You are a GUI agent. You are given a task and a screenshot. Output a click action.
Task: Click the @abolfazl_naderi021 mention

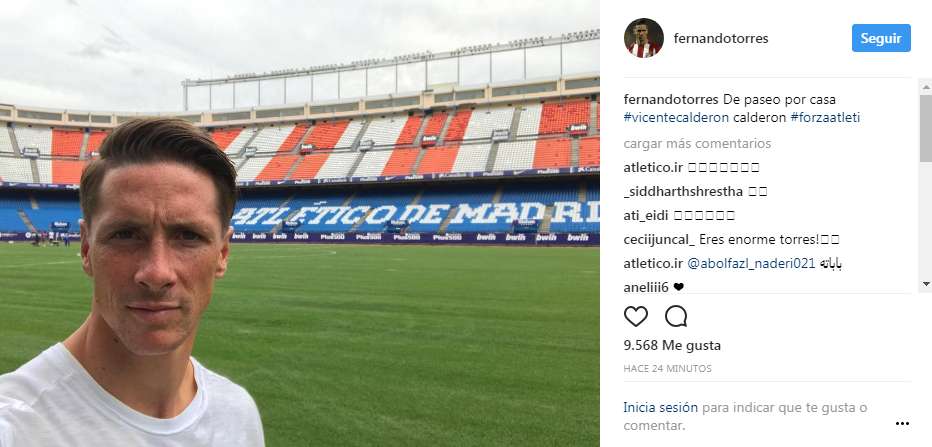click(x=751, y=264)
